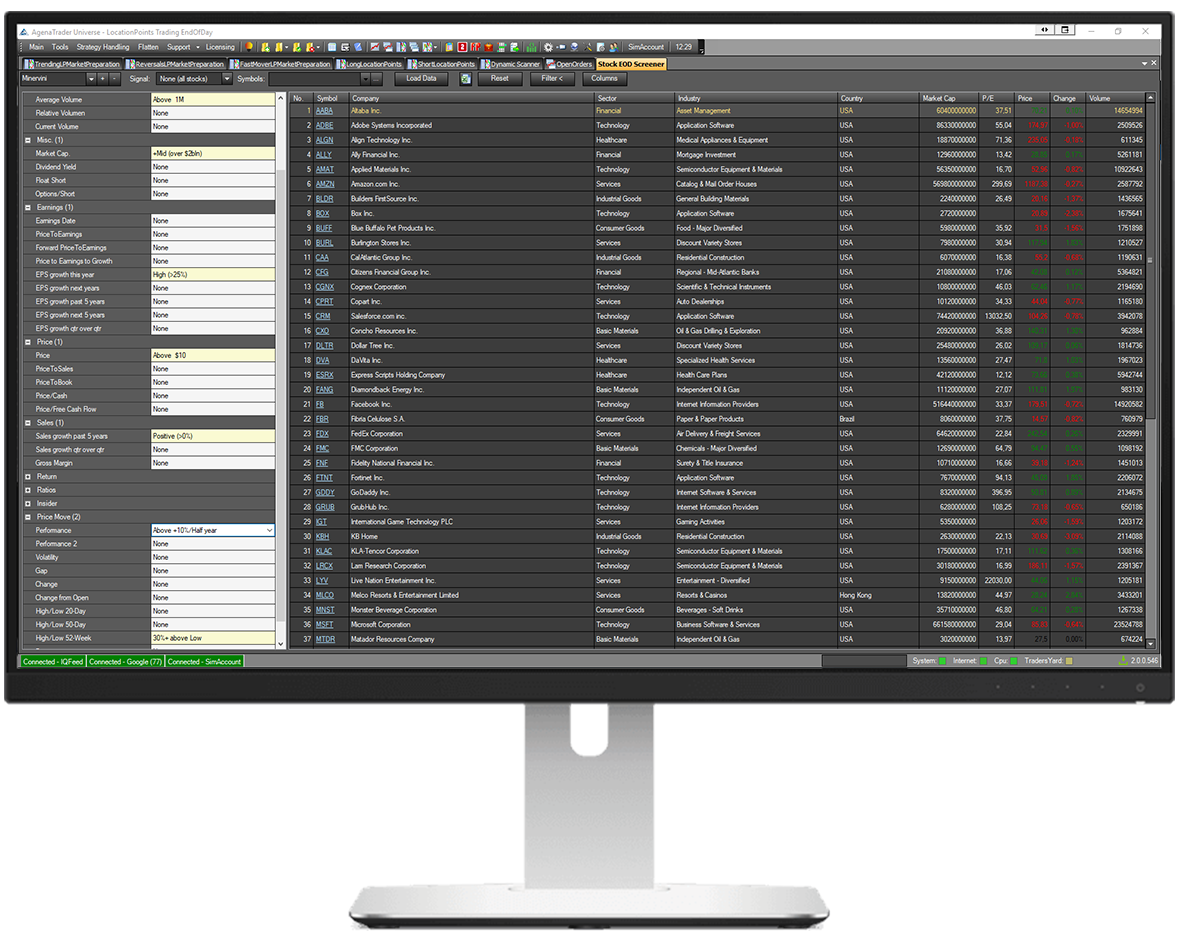
Task: Click the Columns button
Action: tap(605, 78)
